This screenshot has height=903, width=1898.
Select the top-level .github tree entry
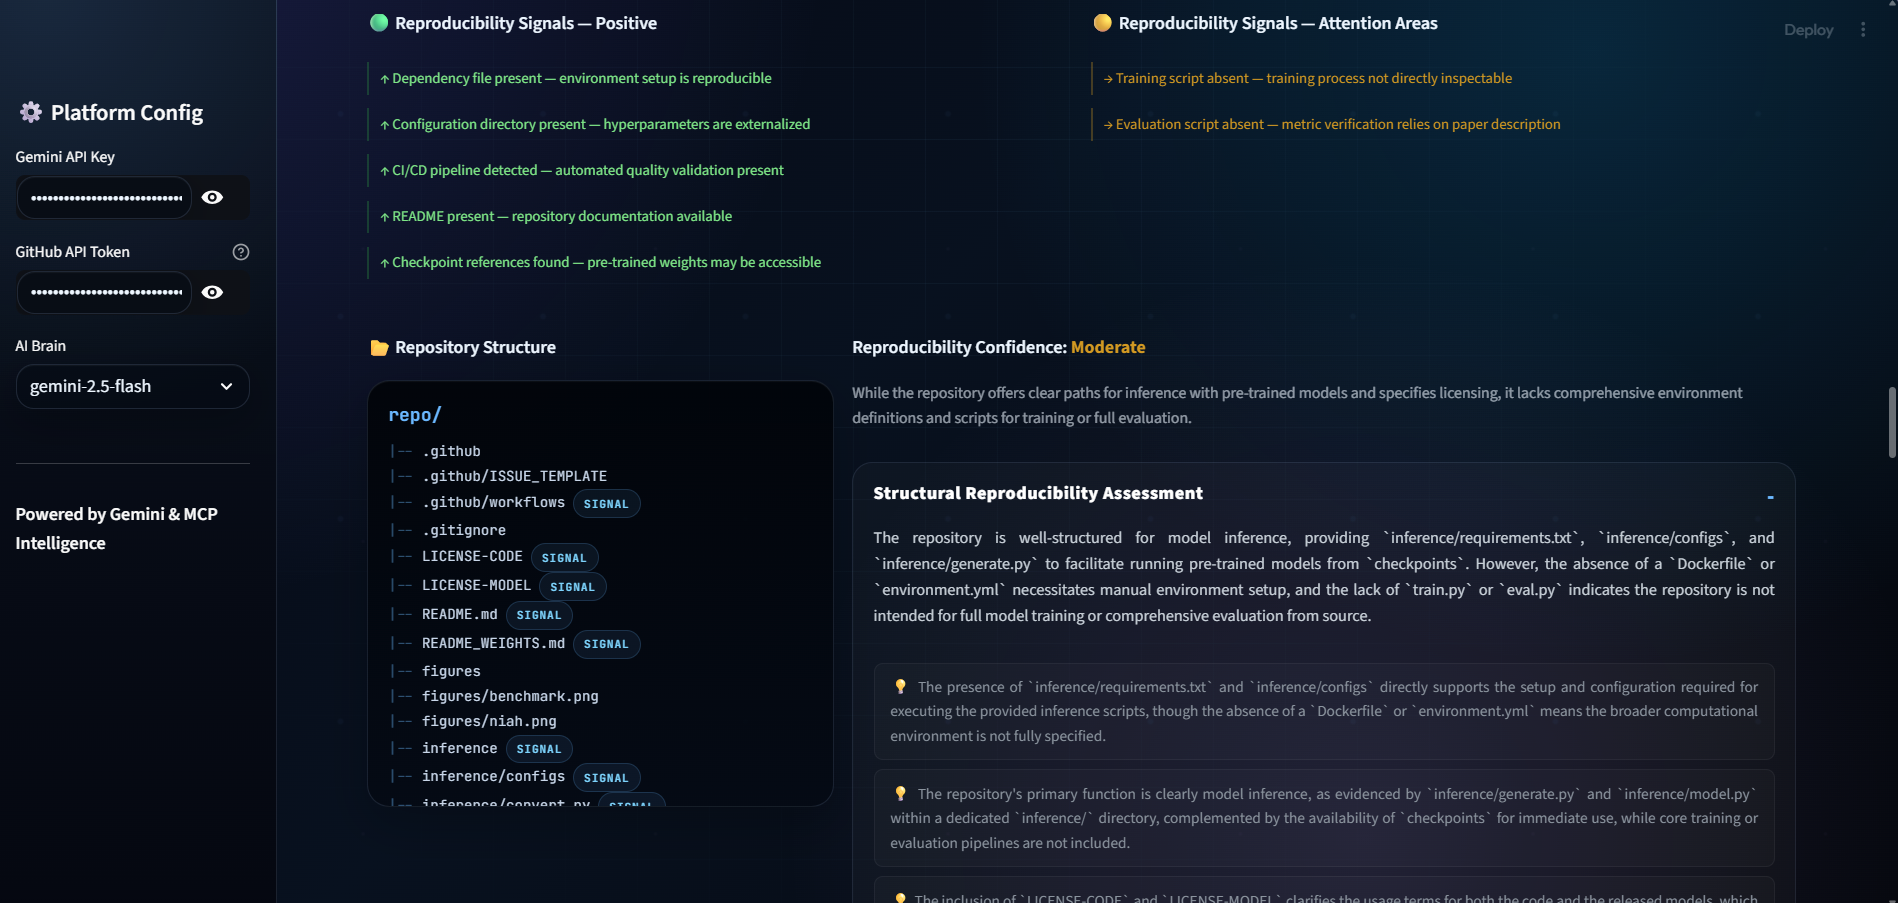coord(451,451)
